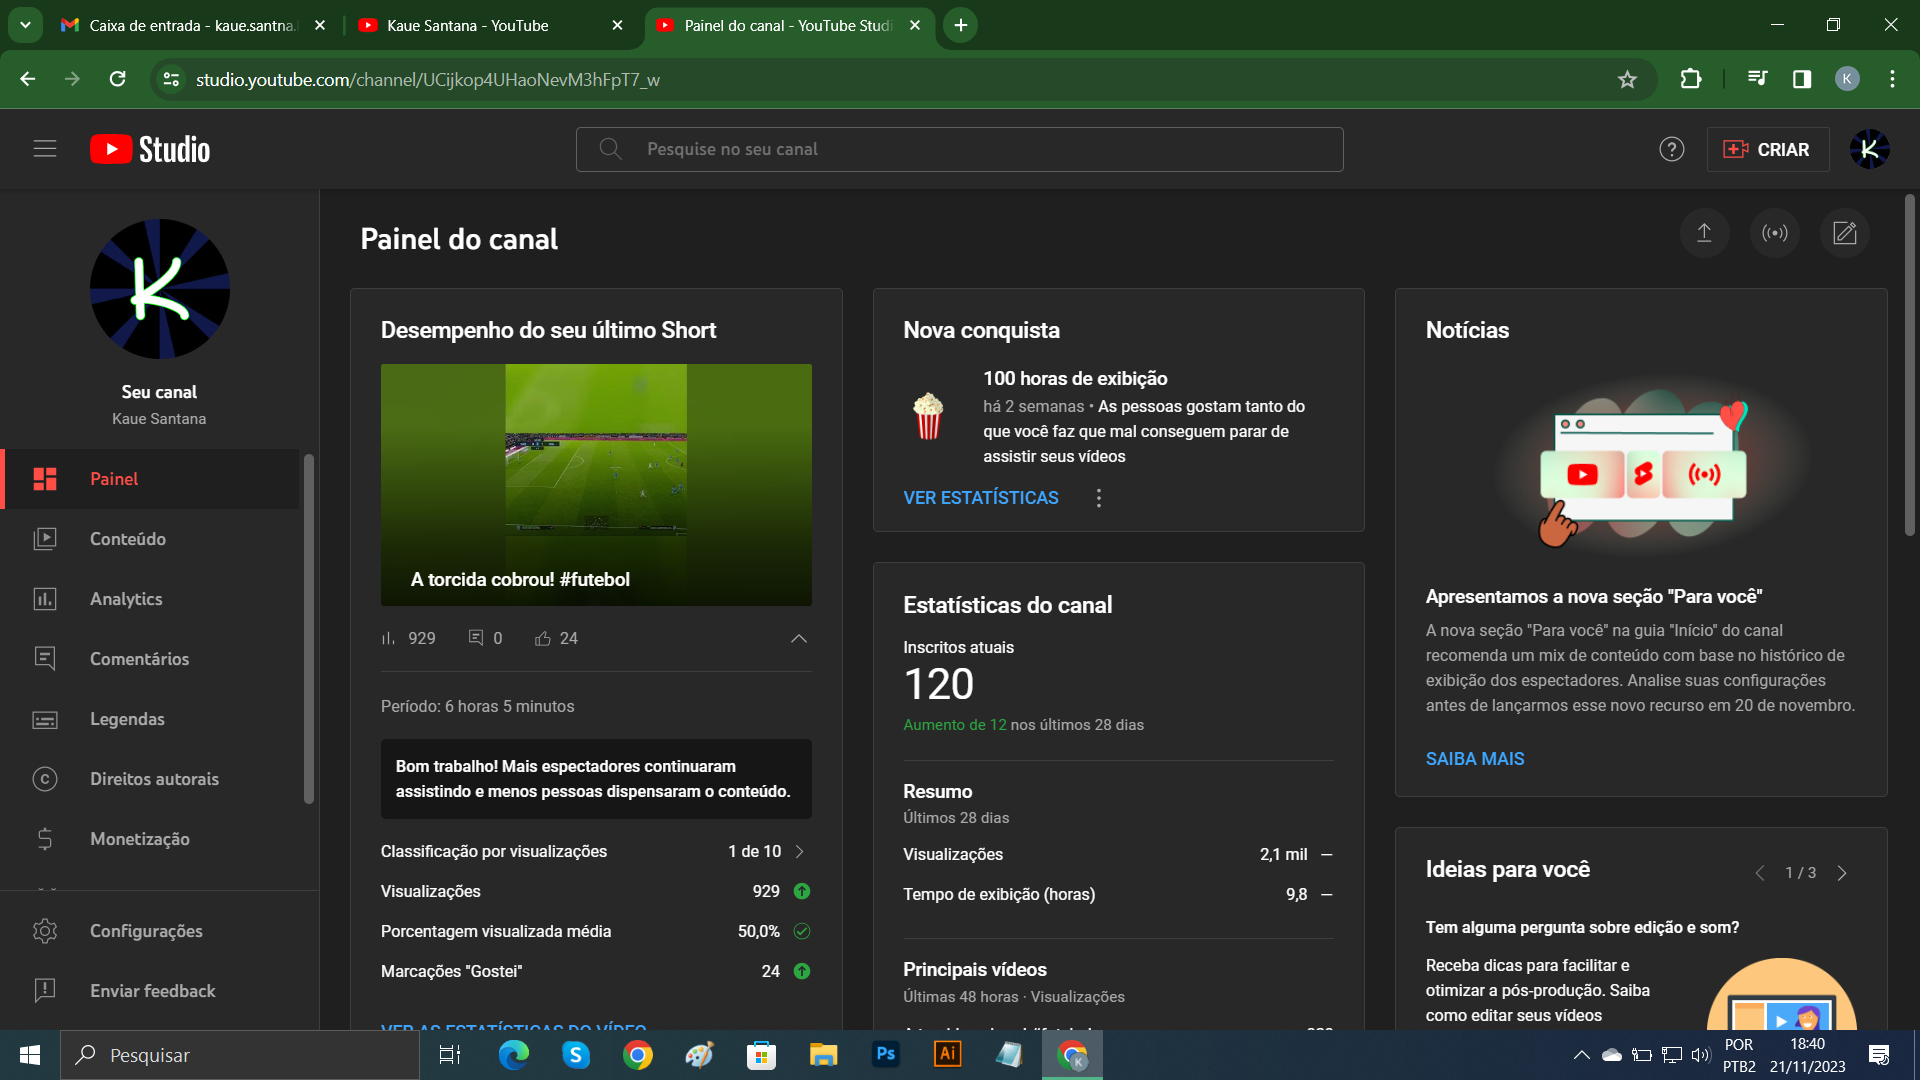This screenshot has width=1920, height=1080.
Task: Click the live streaming icon in header
Action: (x=1775, y=235)
